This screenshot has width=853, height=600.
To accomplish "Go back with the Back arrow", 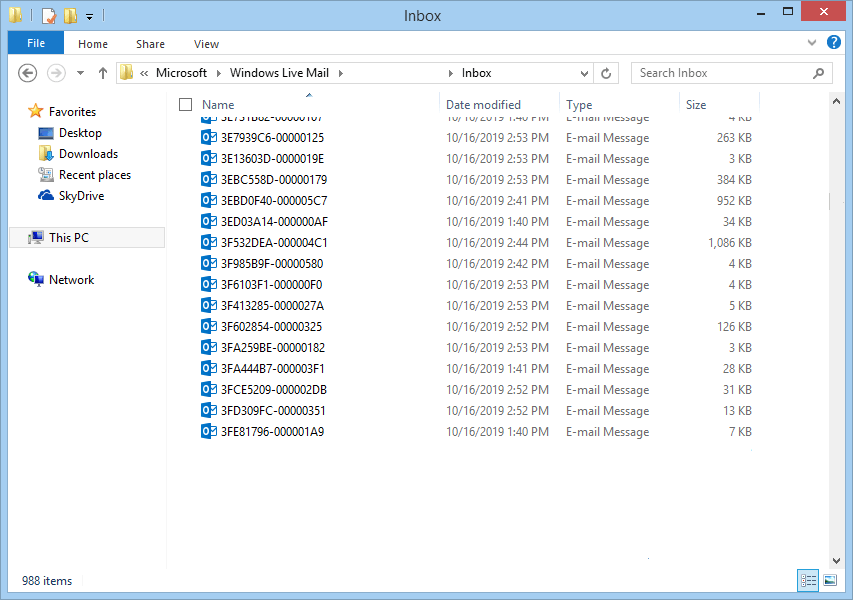I will [x=27, y=73].
